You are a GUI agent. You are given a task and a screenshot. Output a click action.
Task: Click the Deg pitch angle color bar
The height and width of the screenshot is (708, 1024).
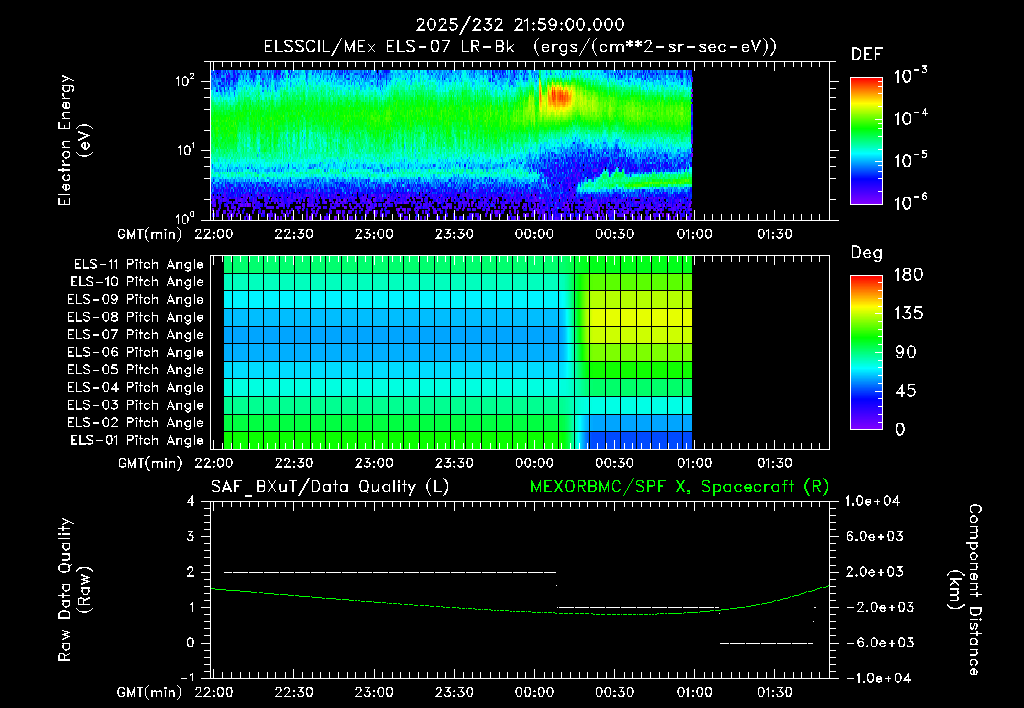[x=866, y=352]
